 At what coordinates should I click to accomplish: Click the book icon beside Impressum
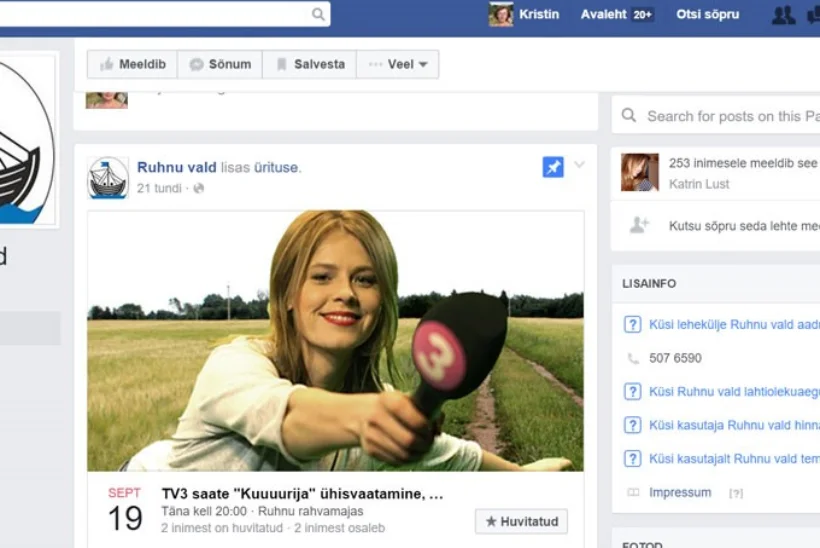tap(633, 493)
